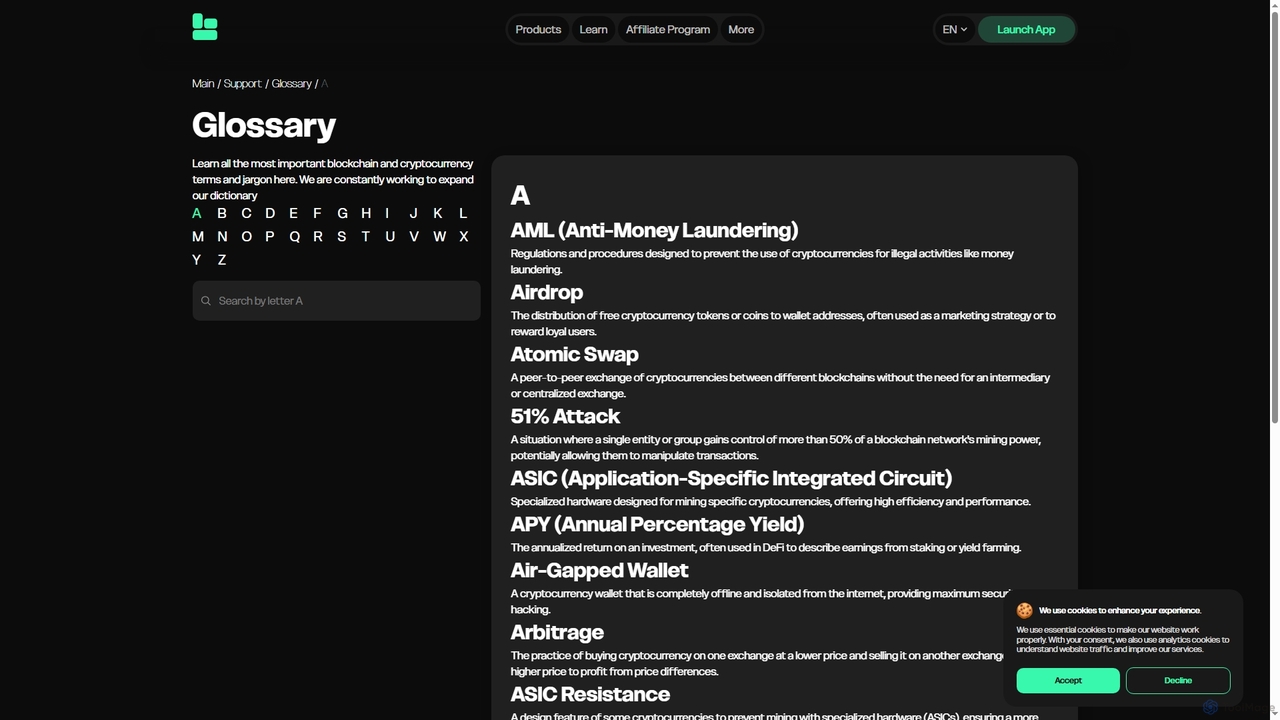Click the Atomic Swap term heading
Image resolution: width=1280 pixels, height=720 pixels.
coord(574,355)
